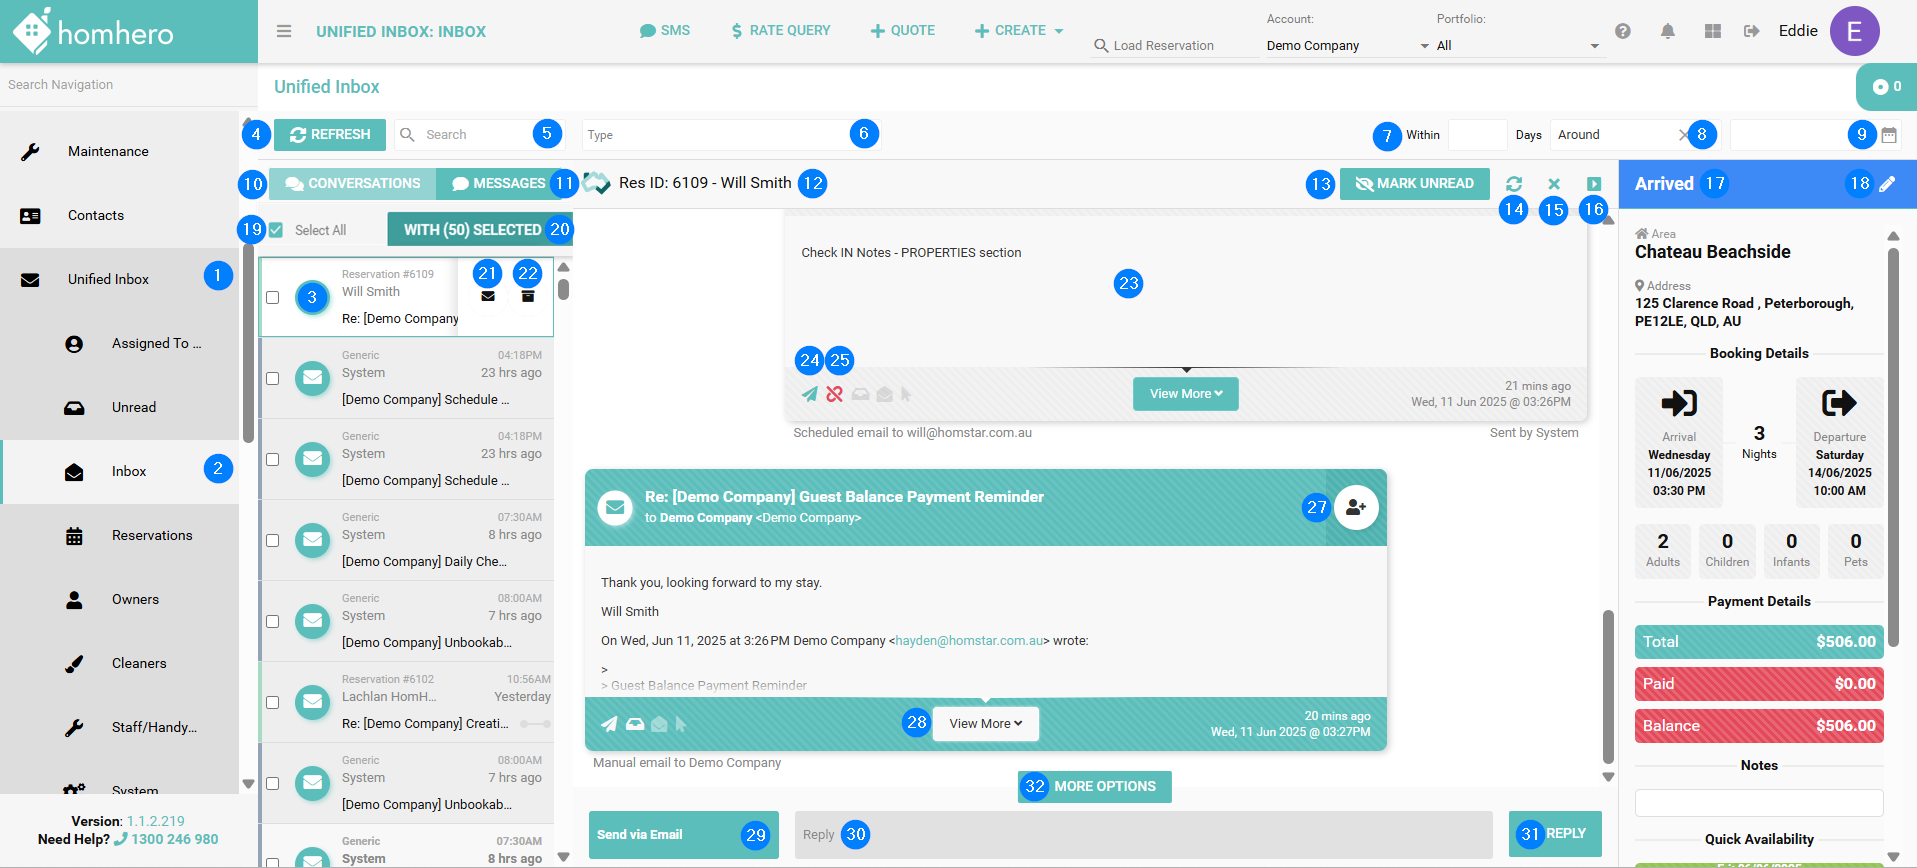Expand the CREATE dropdown menu
1917x868 pixels.
click(1019, 31)
